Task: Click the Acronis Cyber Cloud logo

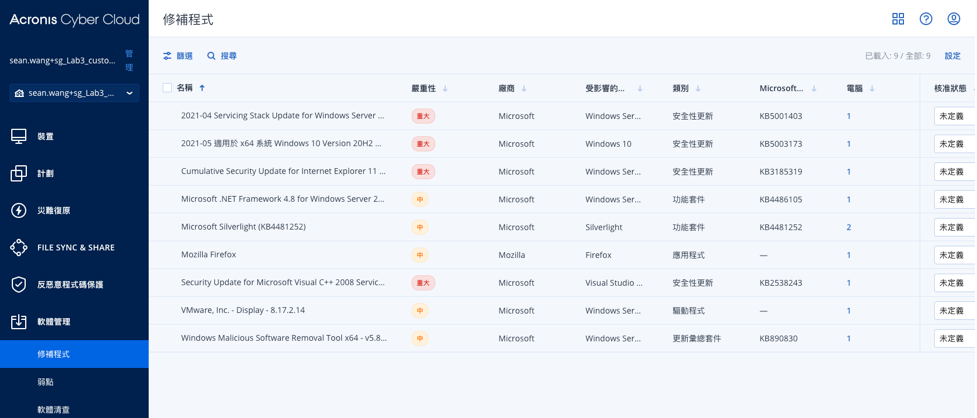Action: coord(74,20)
